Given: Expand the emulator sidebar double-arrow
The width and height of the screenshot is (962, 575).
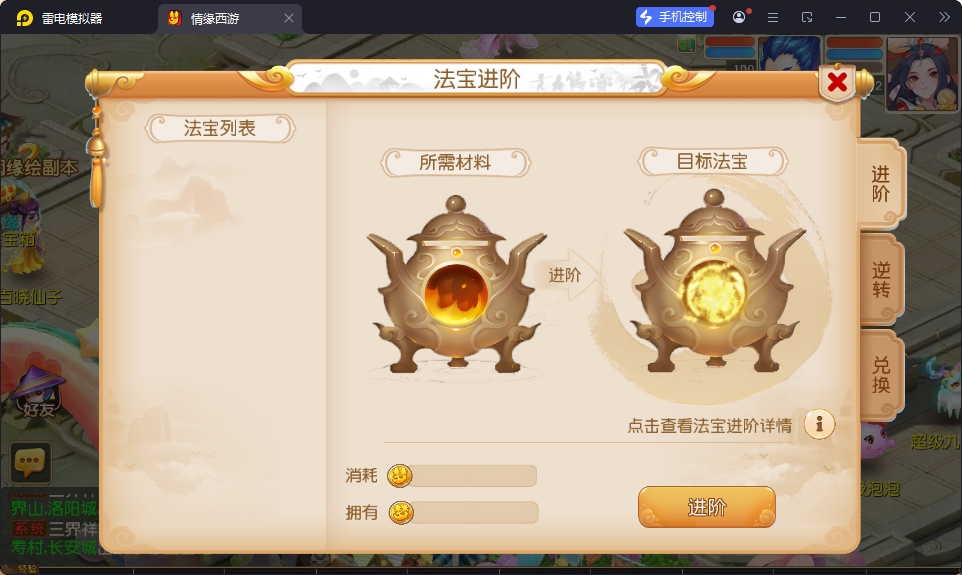Looking at the screenshot, I should (x=944, y=17).
